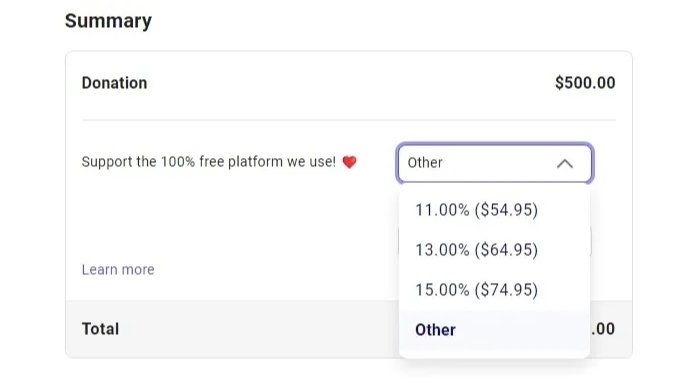
Task: Click the divider line under Donation
Action: pyautogui.click(x=349, y=120)
